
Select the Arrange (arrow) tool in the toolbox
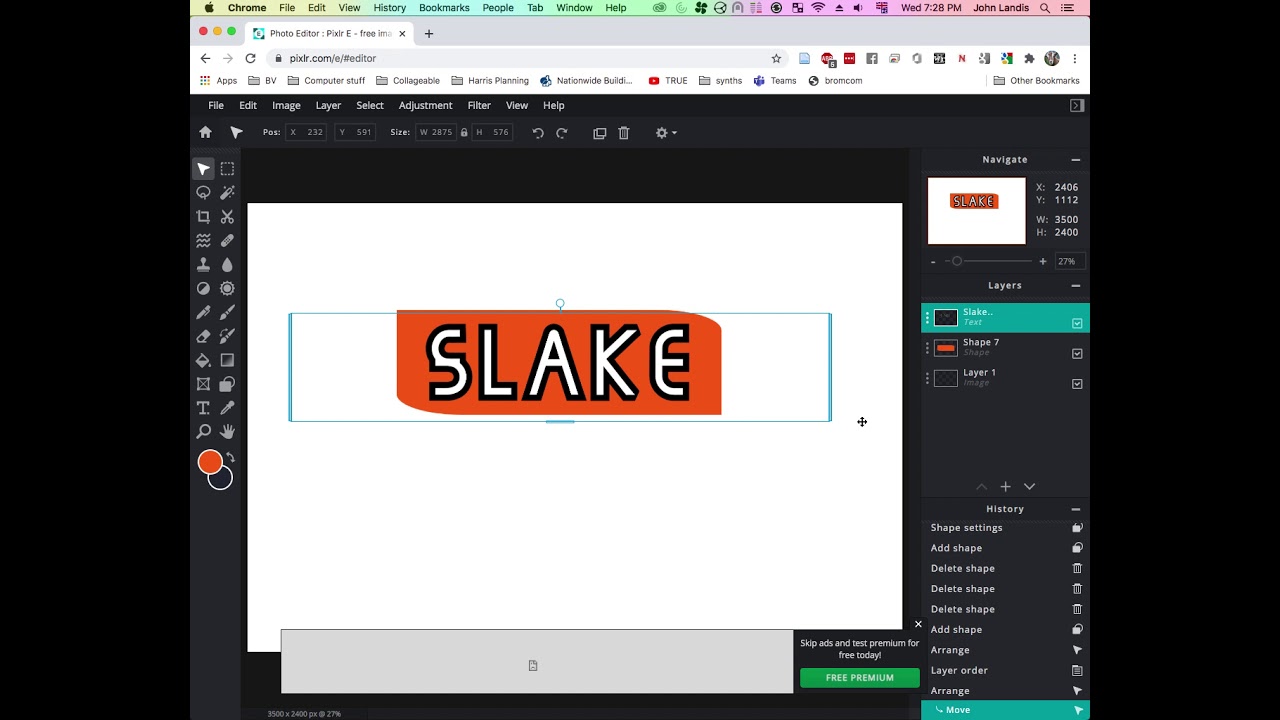pos(203,169)
